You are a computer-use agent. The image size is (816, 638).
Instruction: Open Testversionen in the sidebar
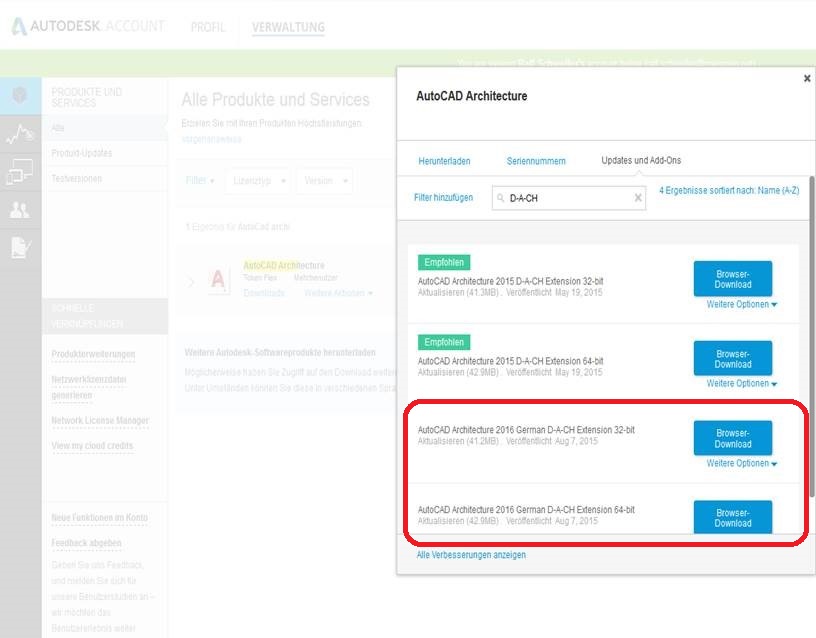pyautogui.click(x=76, y=178)
